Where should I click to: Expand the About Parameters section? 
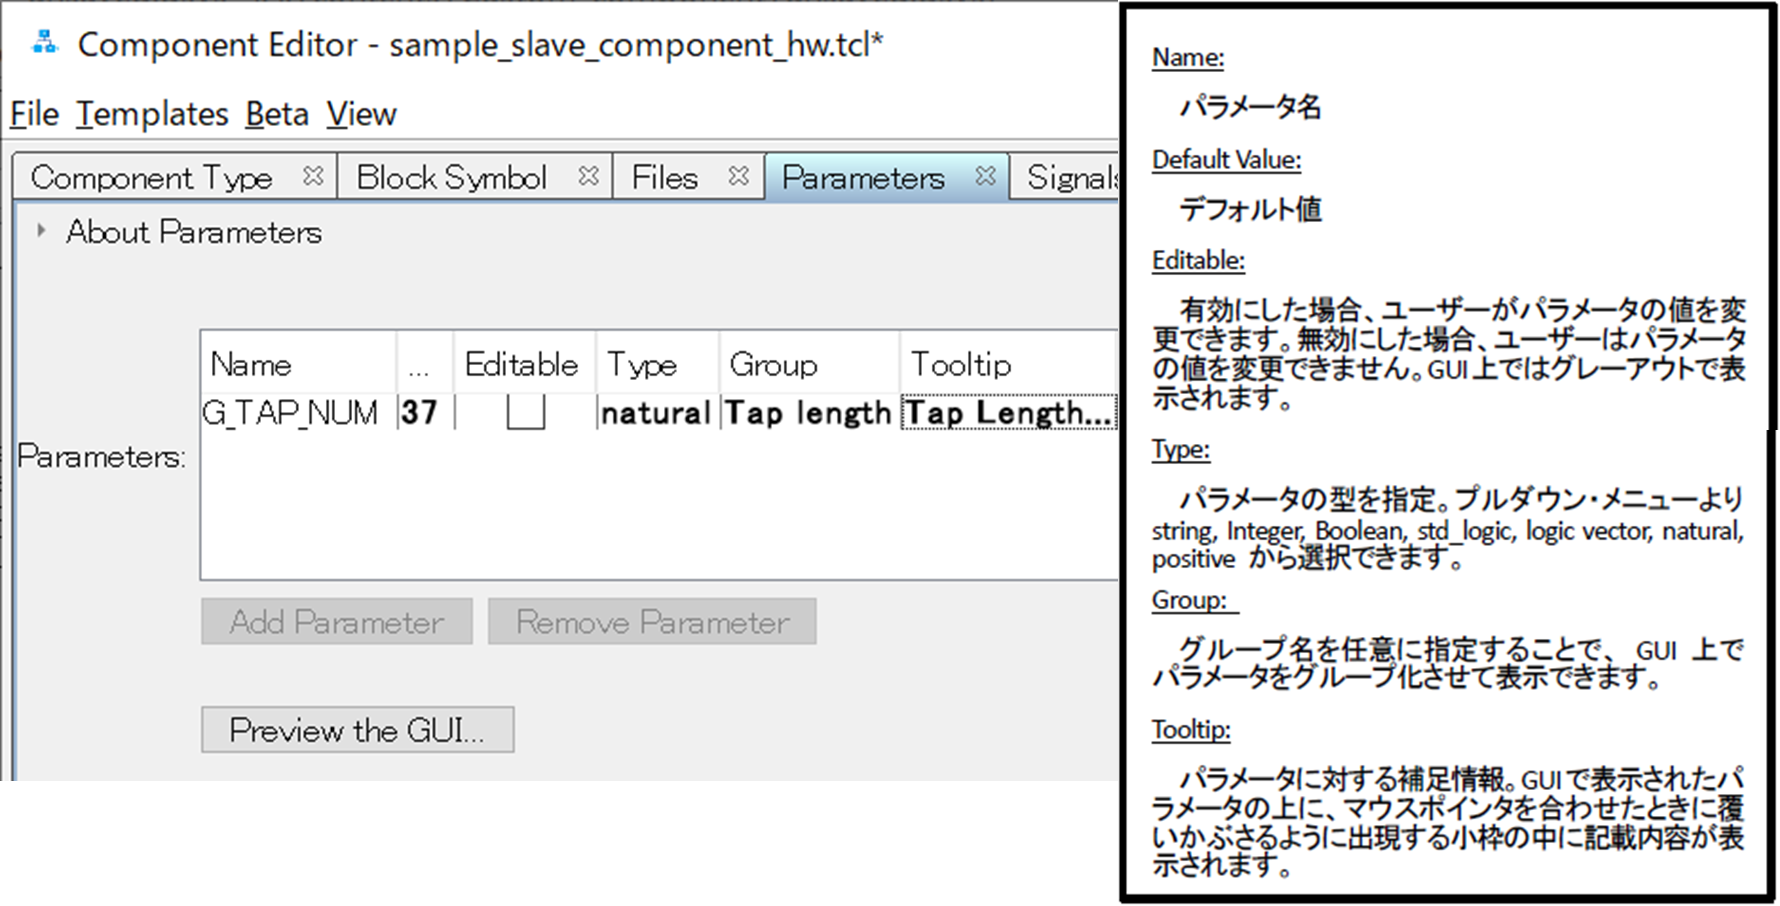point(41,231)
